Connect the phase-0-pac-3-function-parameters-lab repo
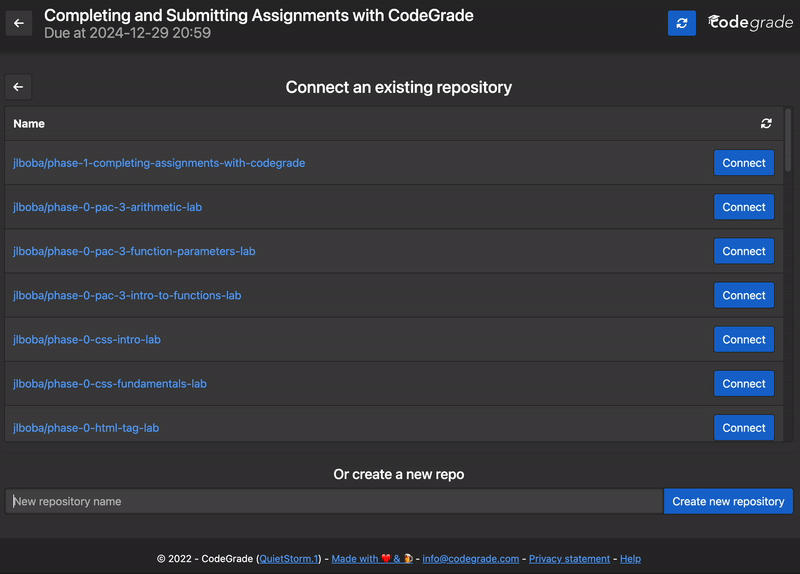Screen dimensions: 800x574 (744, 251)
